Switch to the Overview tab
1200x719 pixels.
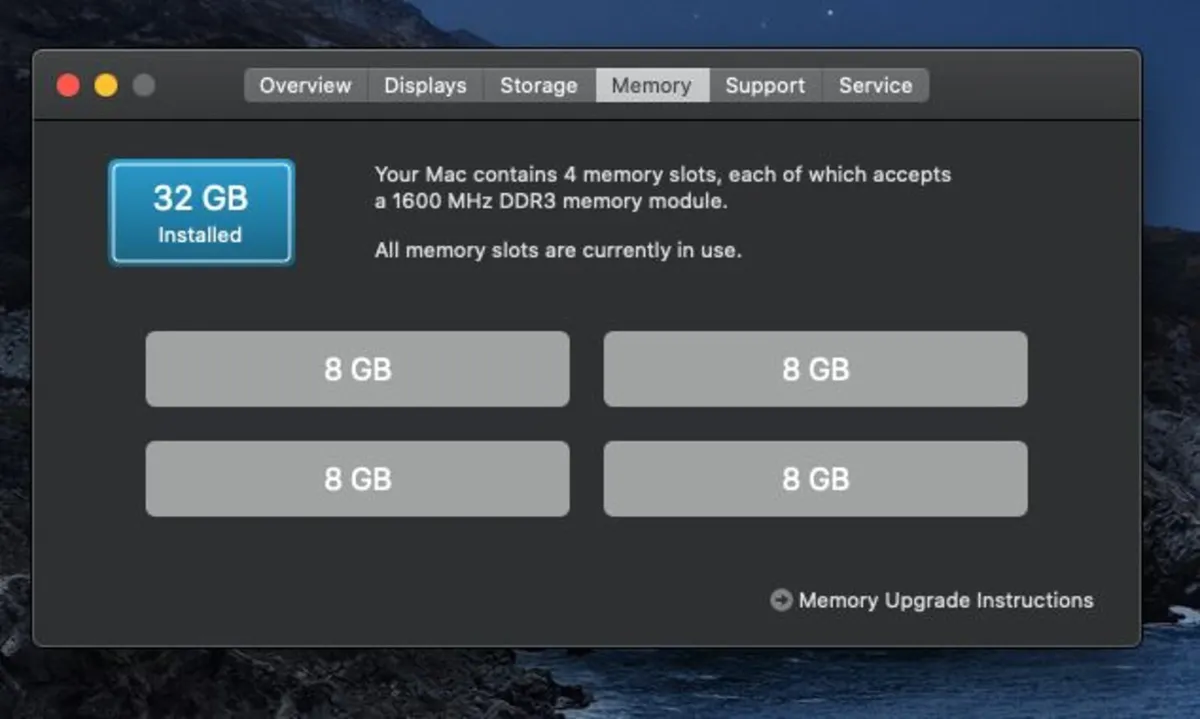click(306, 85)
